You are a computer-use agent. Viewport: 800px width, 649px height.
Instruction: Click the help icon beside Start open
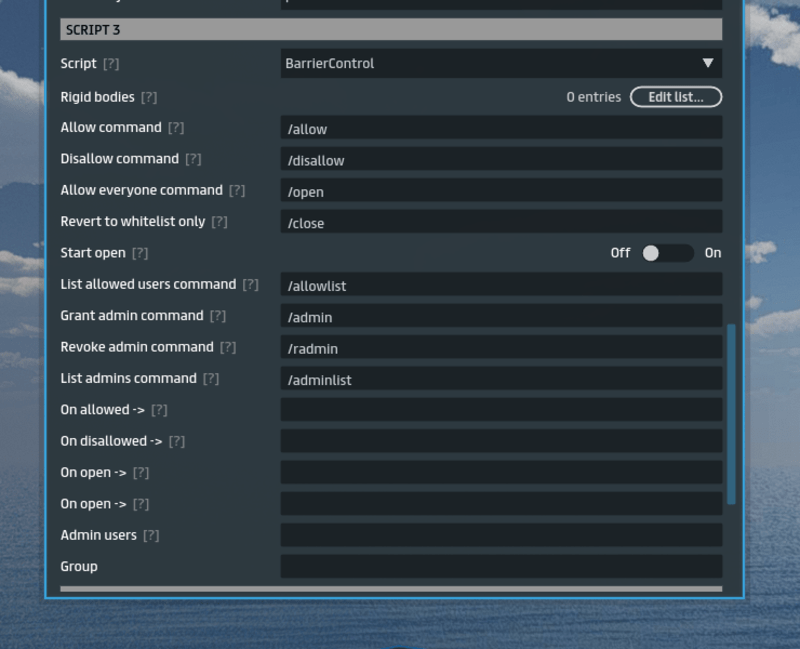140,254
